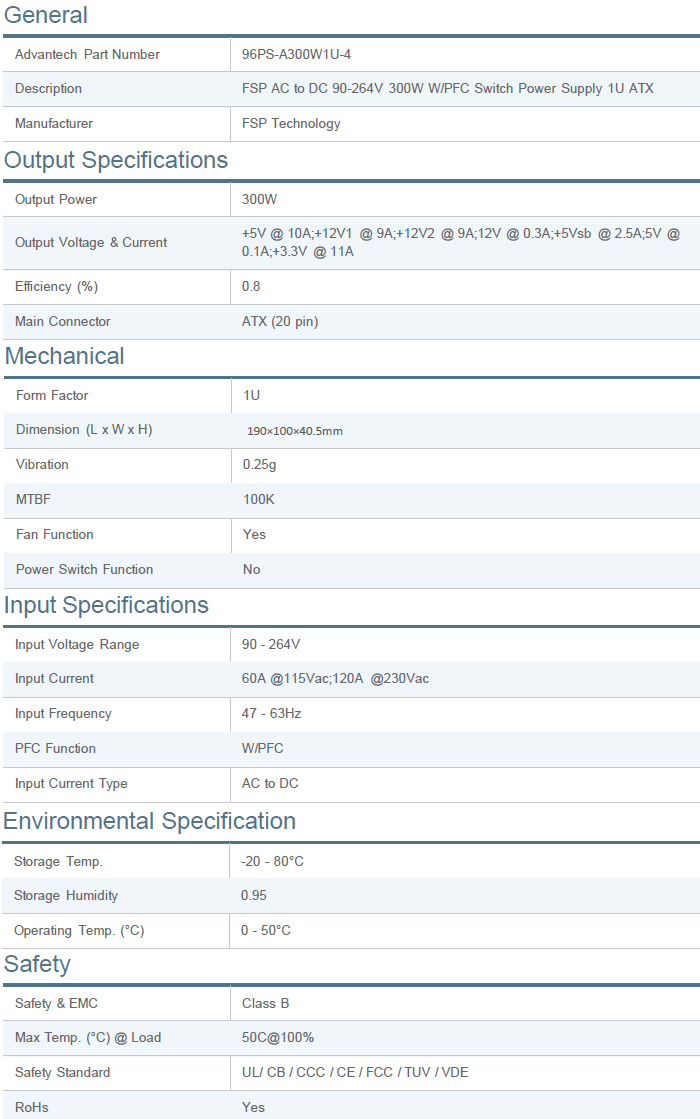Select the 190×100×40.5mm dimension value
The width and height of the screenshot is (700, 1119).
[295, 431]
